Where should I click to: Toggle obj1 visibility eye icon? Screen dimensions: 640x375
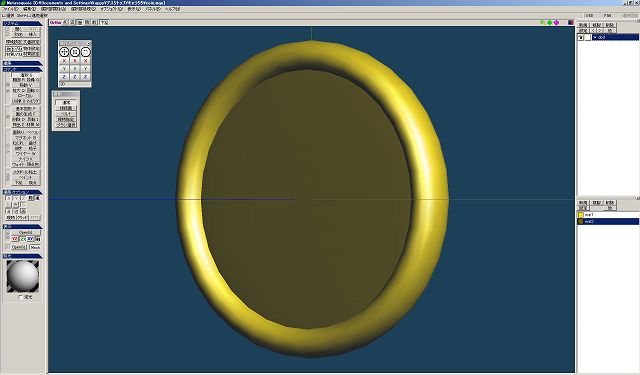coord(580,38)
